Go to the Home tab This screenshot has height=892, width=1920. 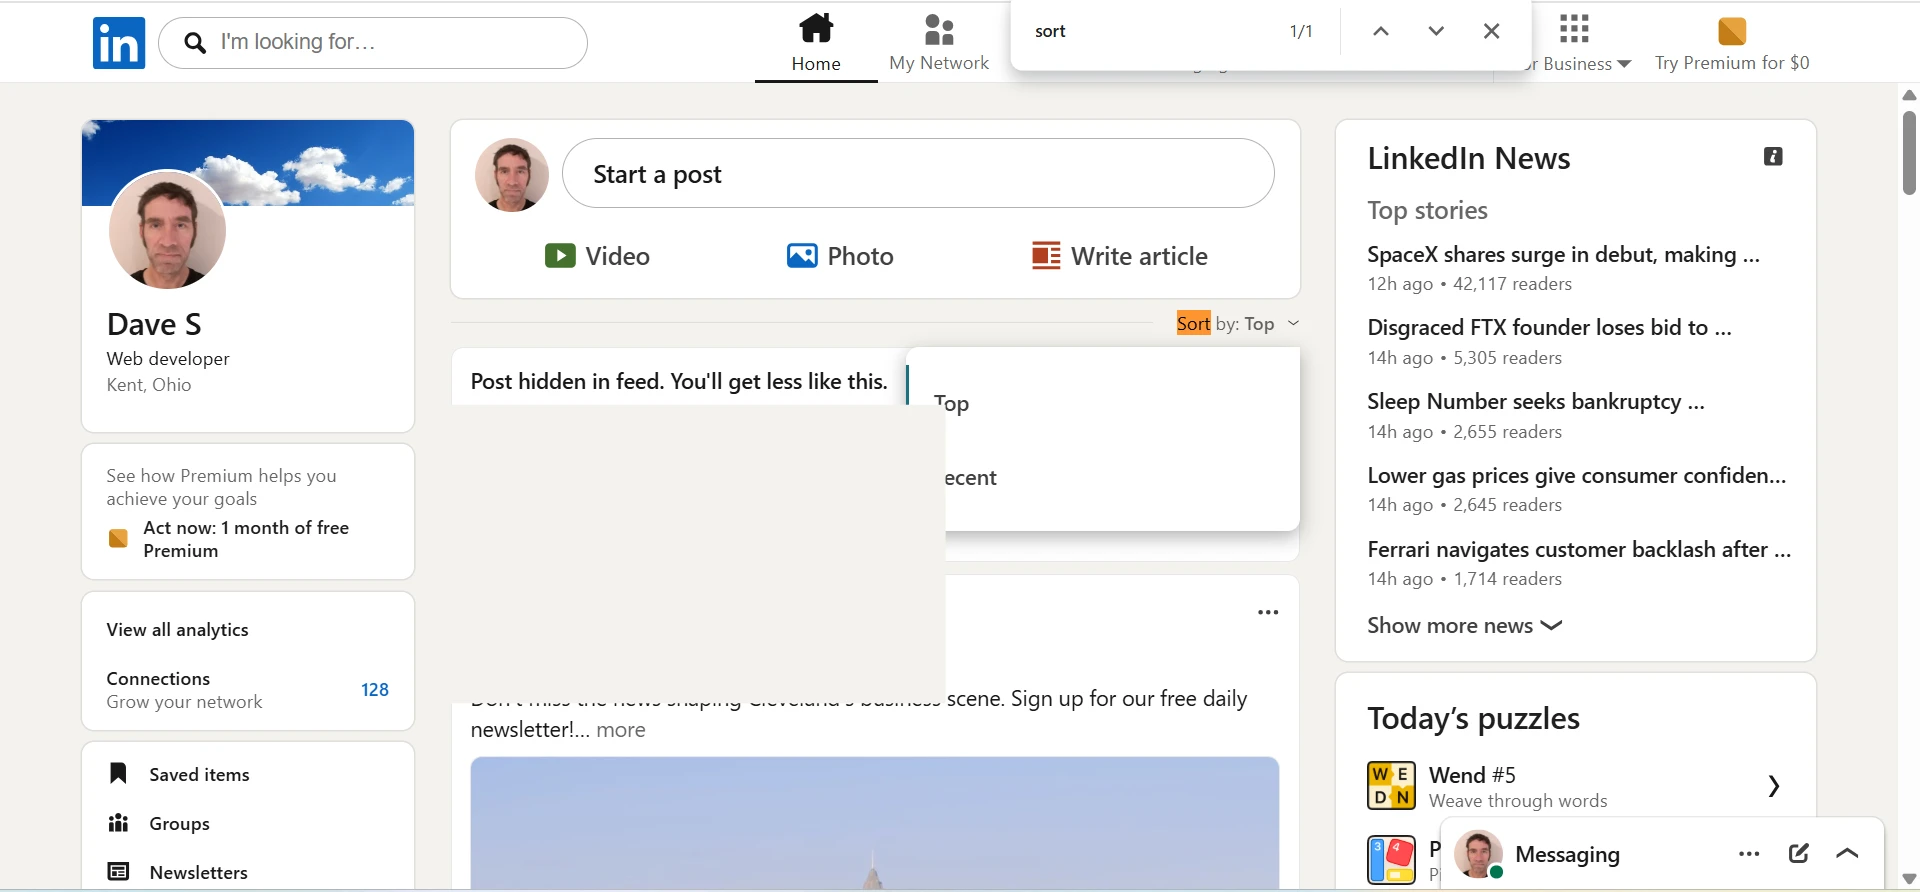pos(816,42)
